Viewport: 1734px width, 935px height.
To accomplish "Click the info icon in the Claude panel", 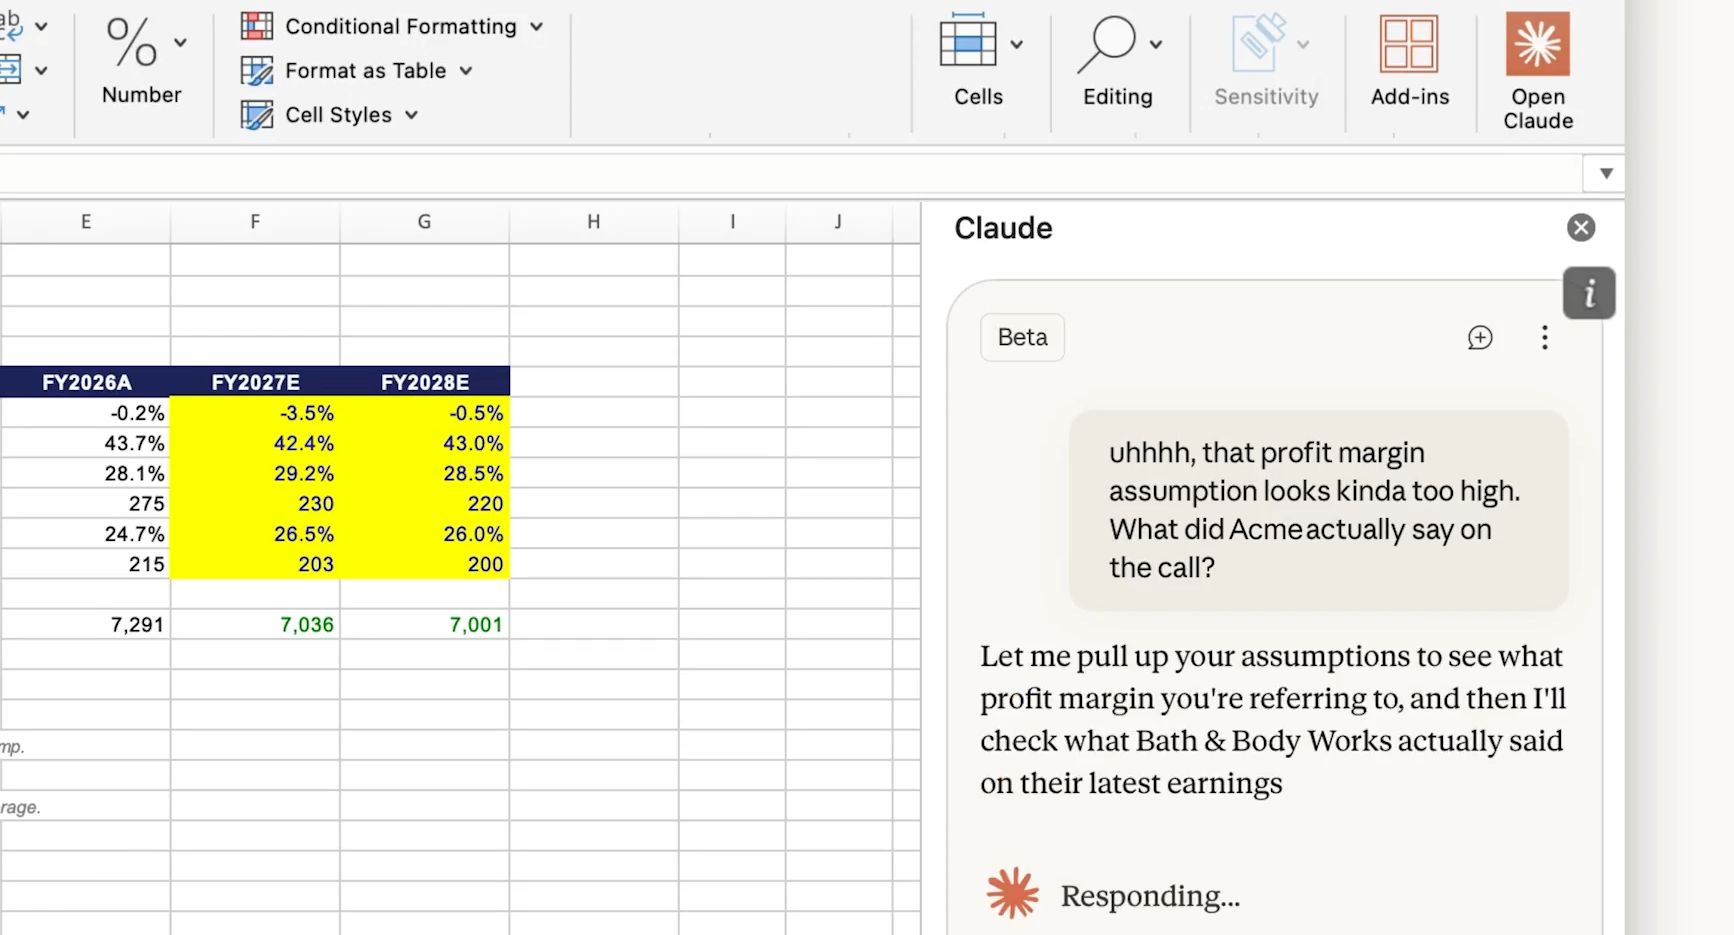I will click(1589, 293).
